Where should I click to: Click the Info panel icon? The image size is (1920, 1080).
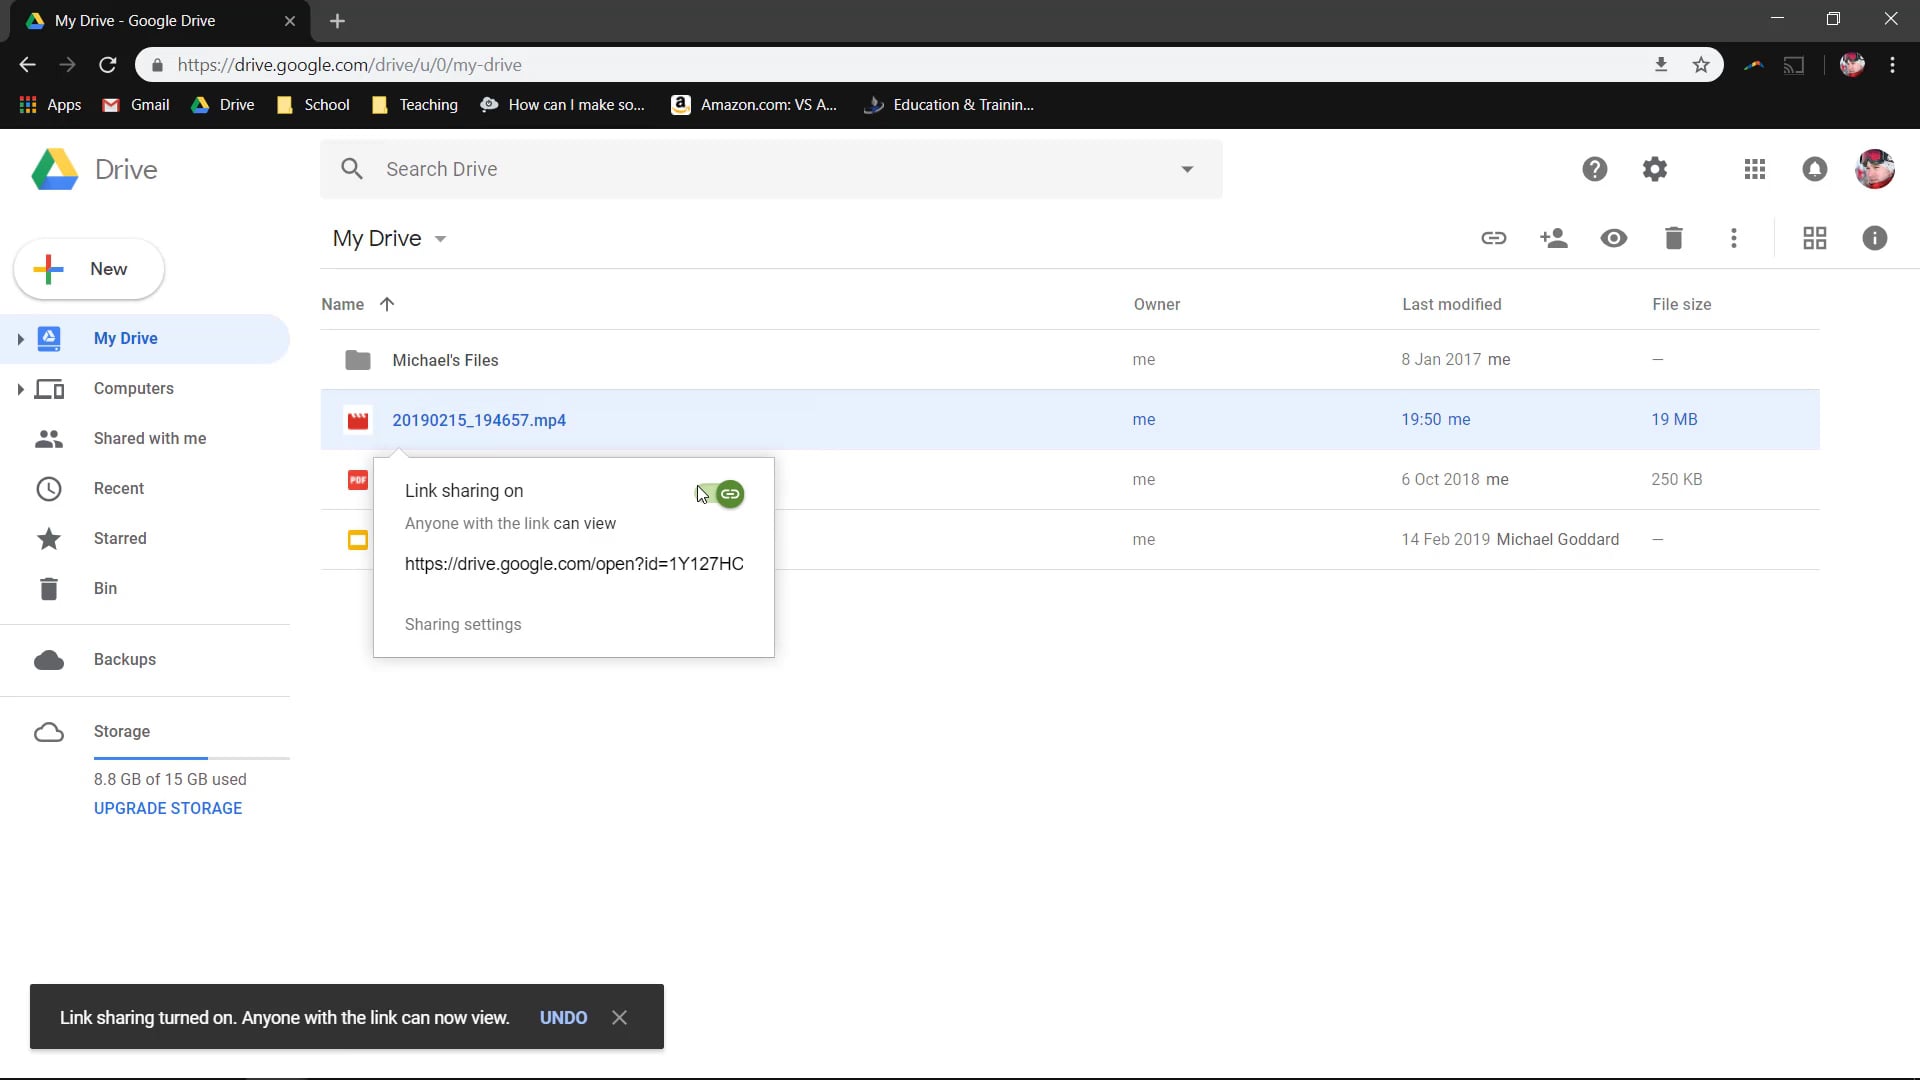(1875, 237)
